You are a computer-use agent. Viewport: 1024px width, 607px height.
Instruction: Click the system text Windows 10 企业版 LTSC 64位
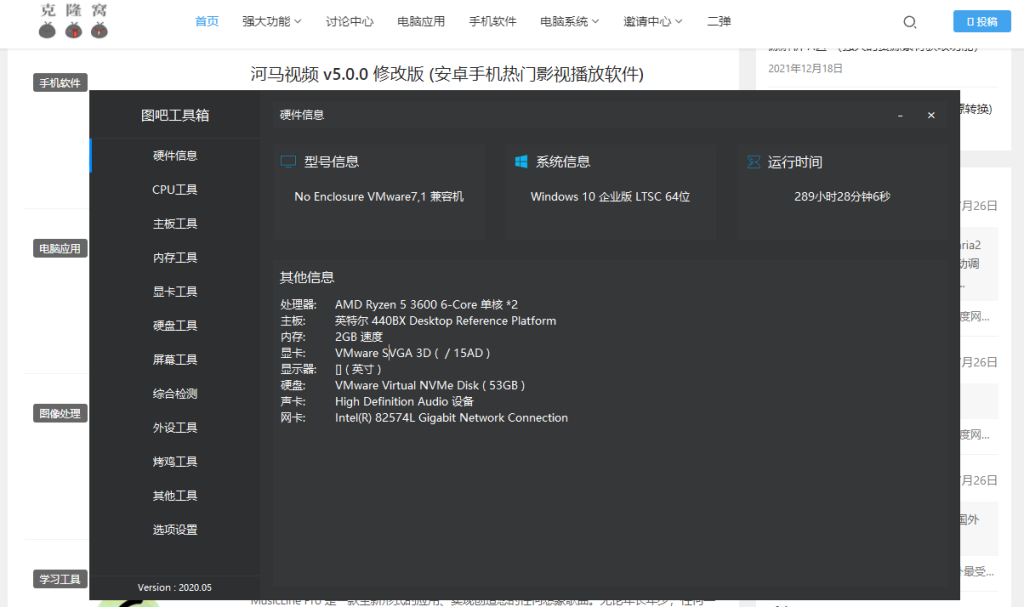click(x=610, y=197)
